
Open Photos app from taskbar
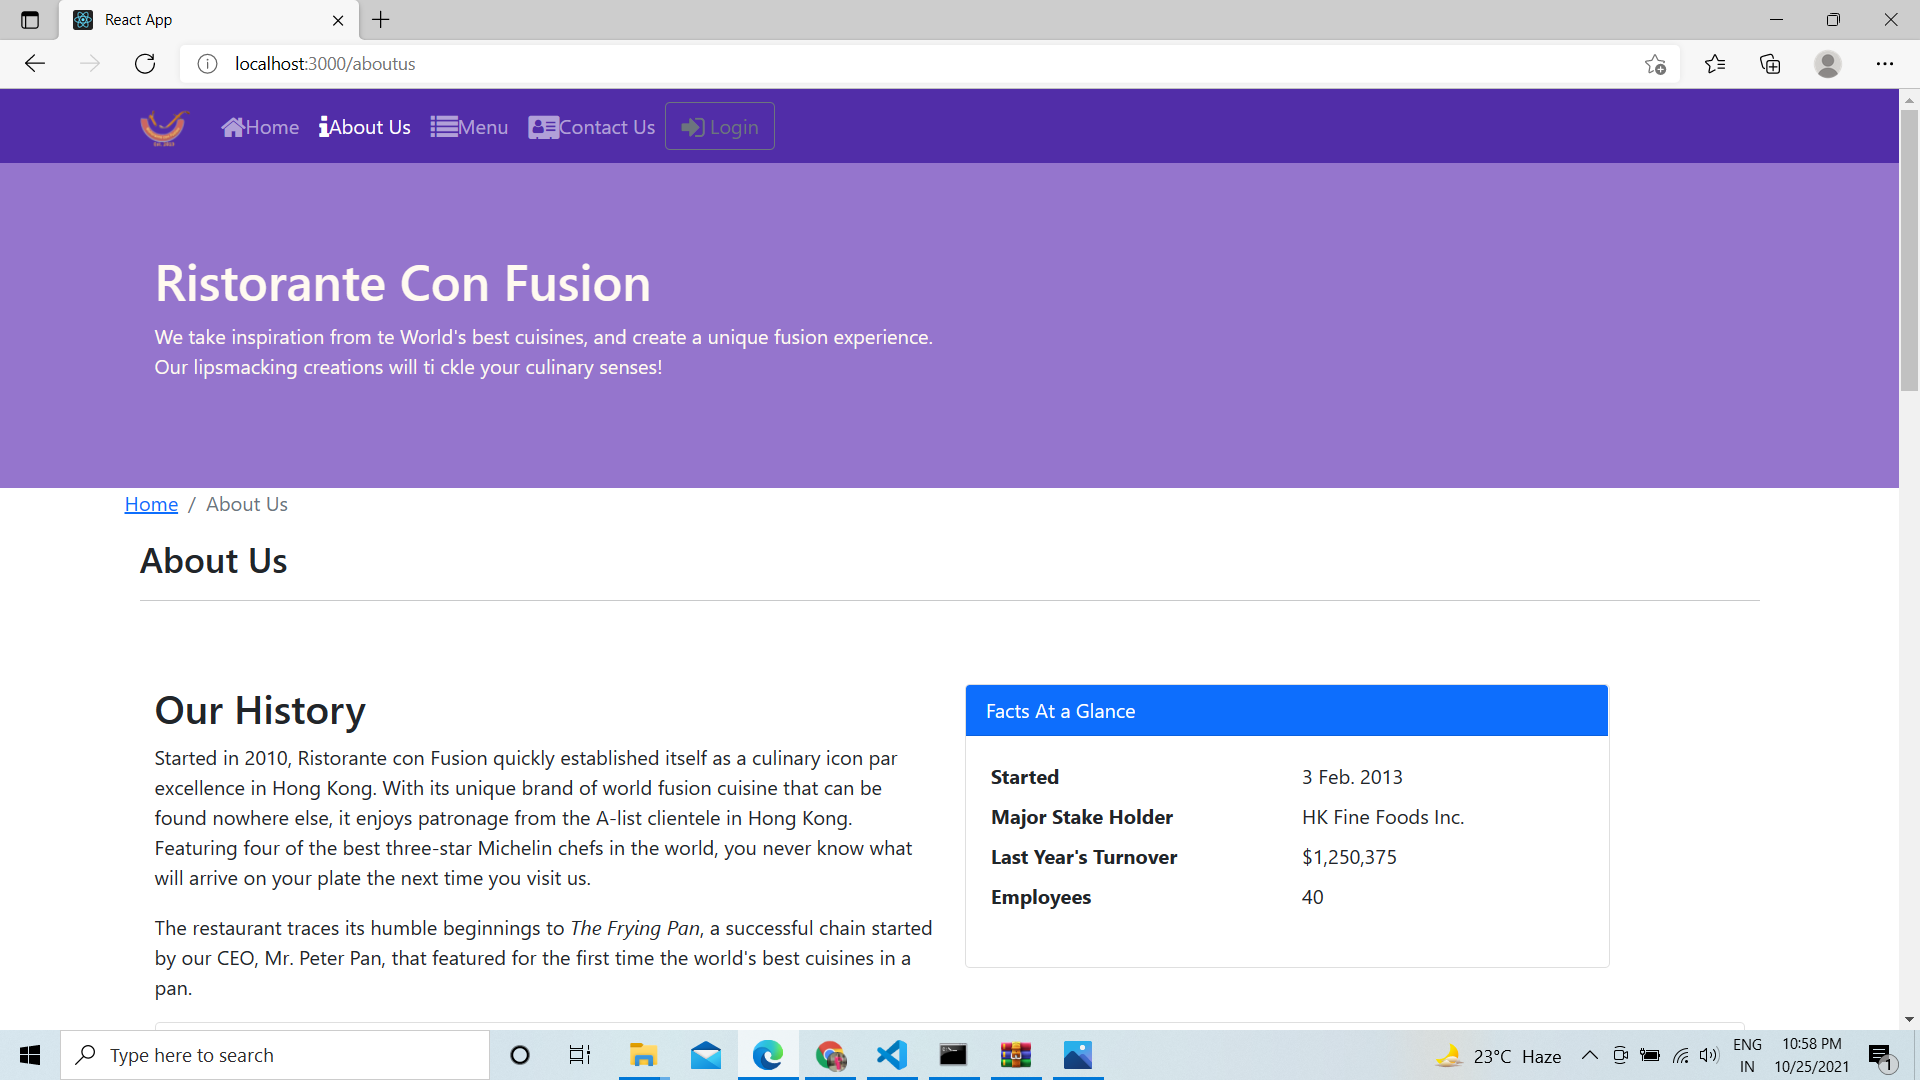1078,1055
